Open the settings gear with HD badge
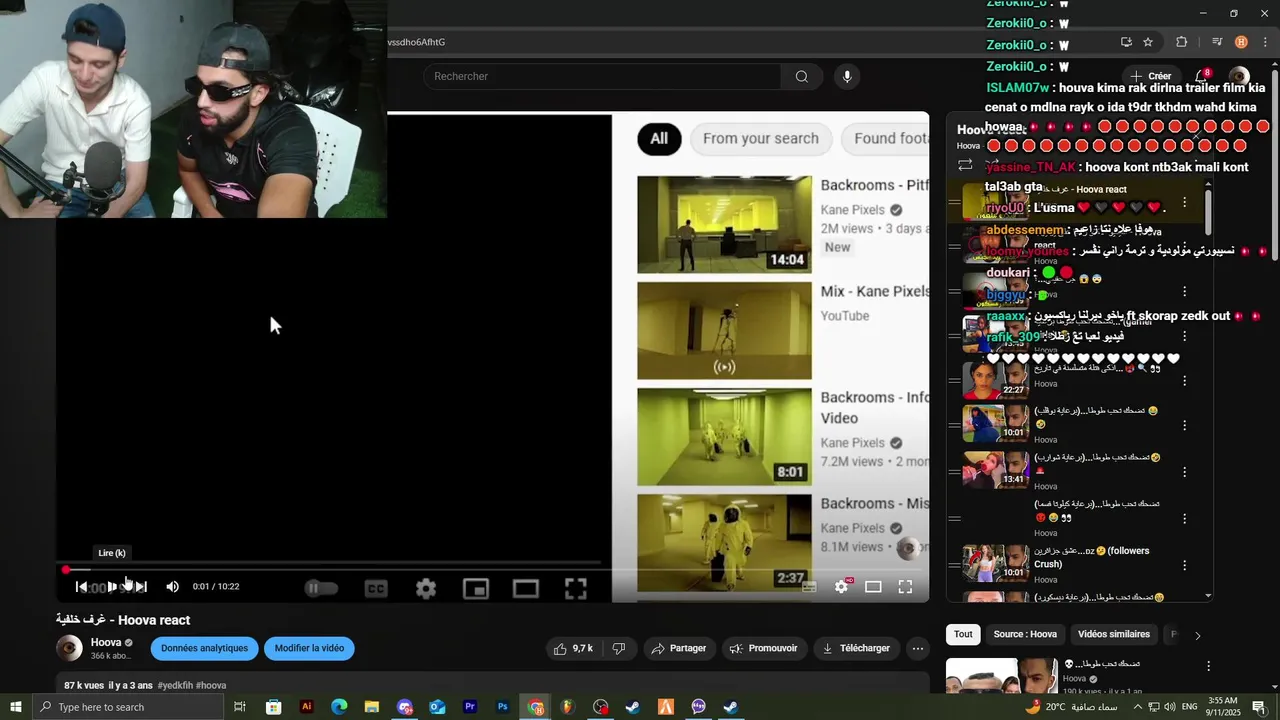This screenshot has height=720, width=1280. [842, 587]
